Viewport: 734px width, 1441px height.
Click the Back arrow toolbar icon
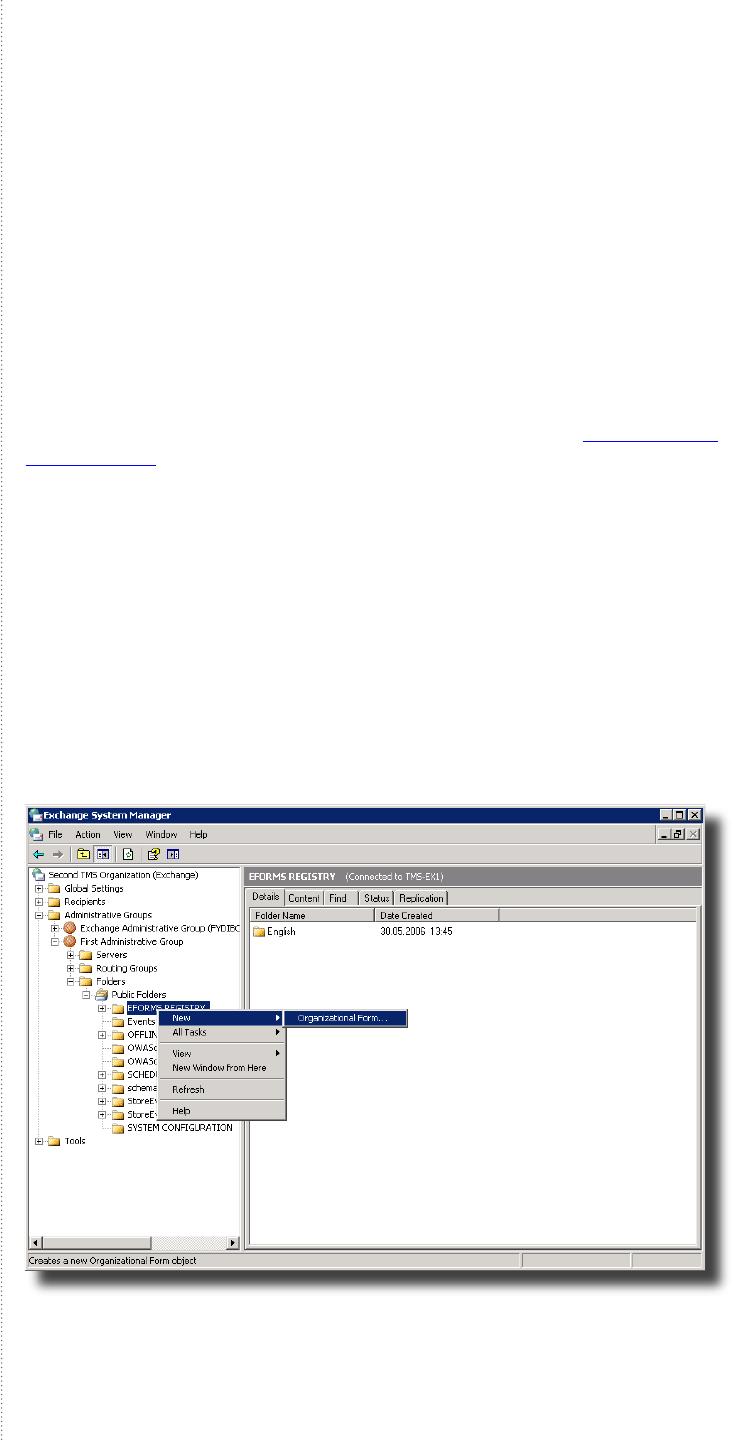39,854
